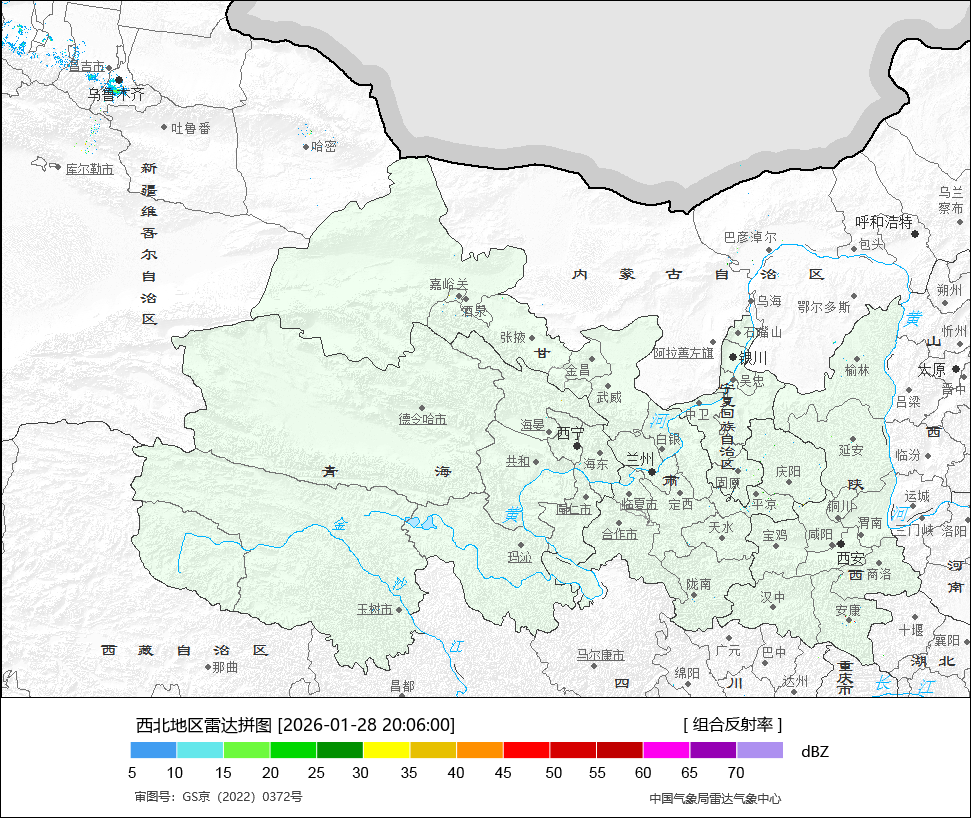Screen dimensions: 971x818
Task: Click the blue 5–10 dBZ legend swatch
Action: (154, 751)
